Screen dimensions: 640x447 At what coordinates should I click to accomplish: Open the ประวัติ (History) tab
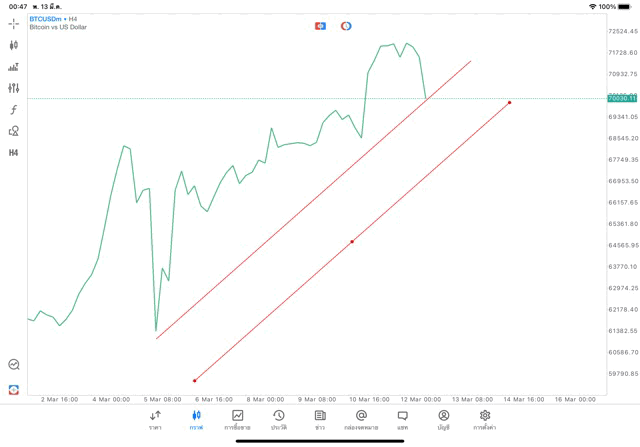point(278,419)
